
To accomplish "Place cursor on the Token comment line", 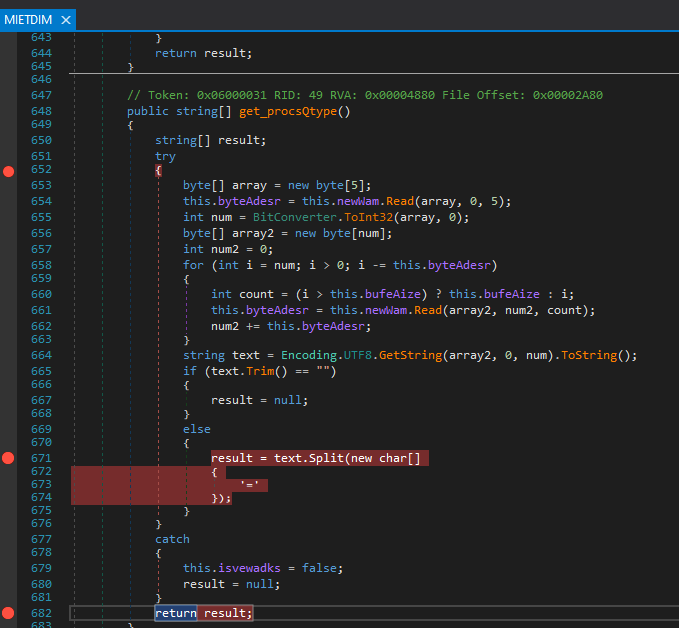I will (x=364, y=95).
